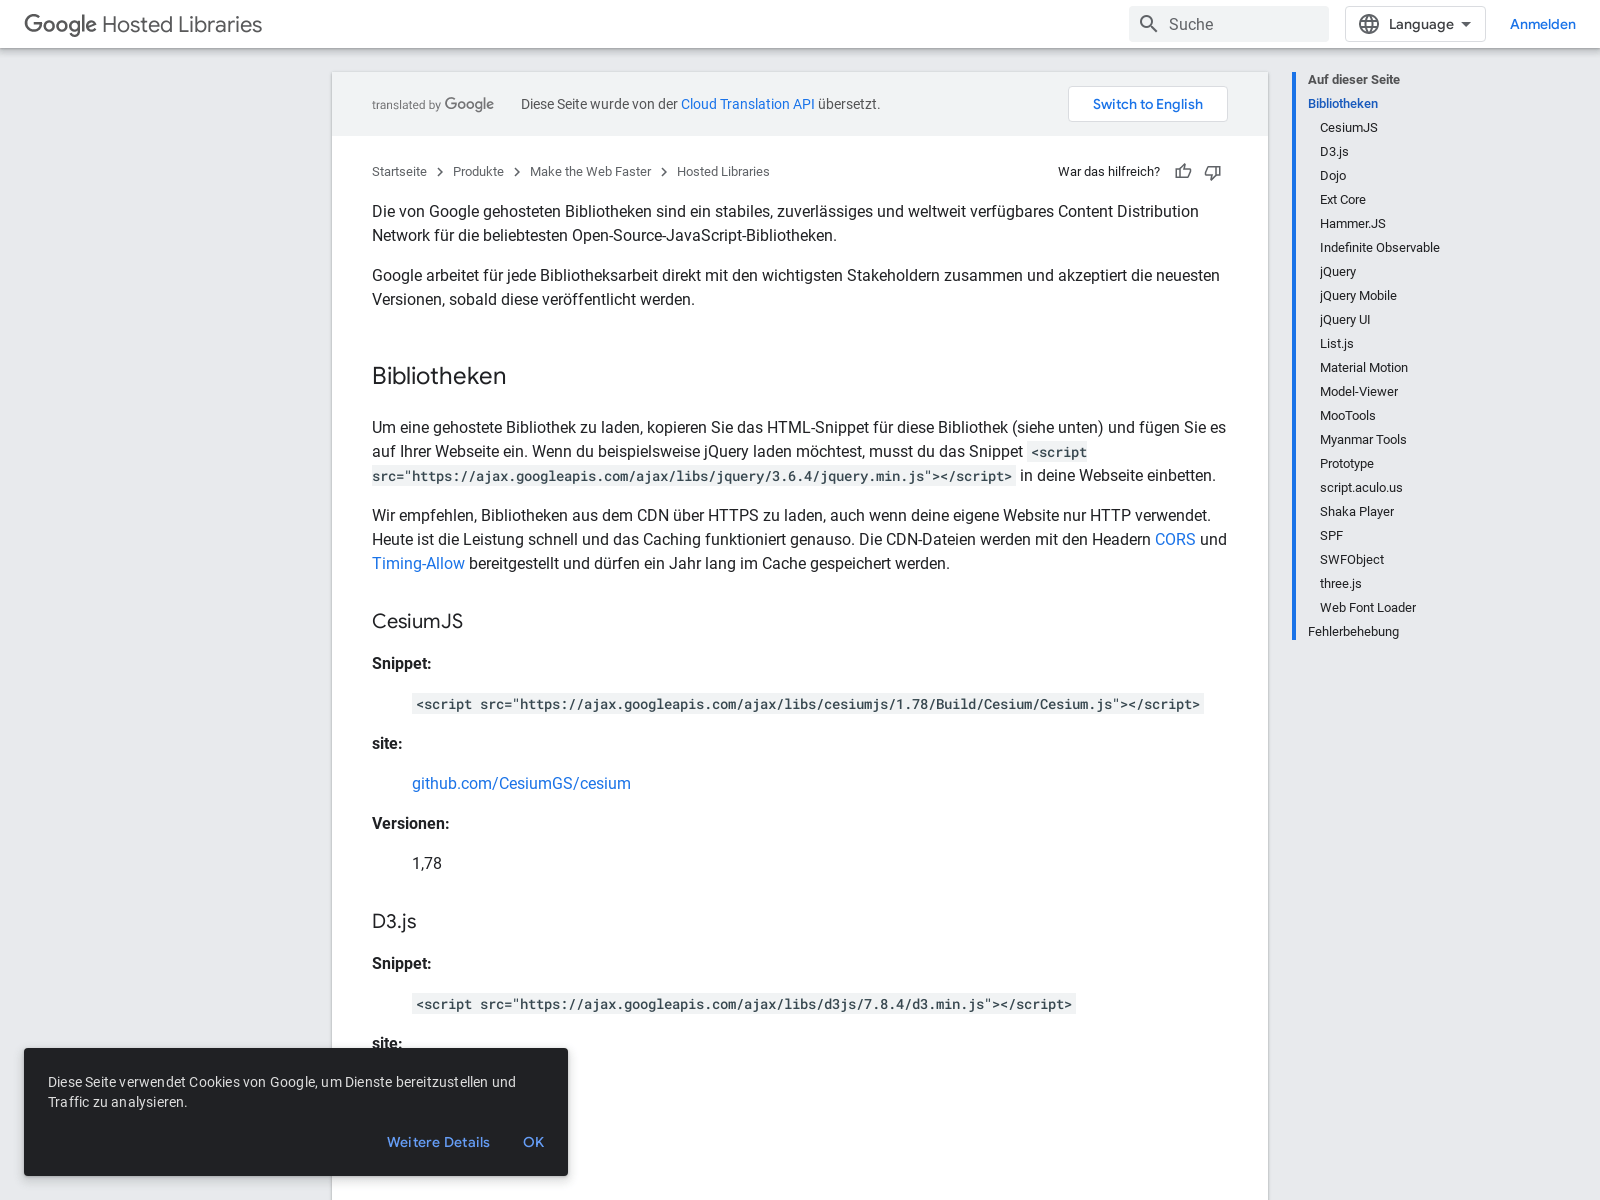Go to Myanmar Tools section
The width and height of the screenshot is (1600, 1200).
(x=1363, y=440)
